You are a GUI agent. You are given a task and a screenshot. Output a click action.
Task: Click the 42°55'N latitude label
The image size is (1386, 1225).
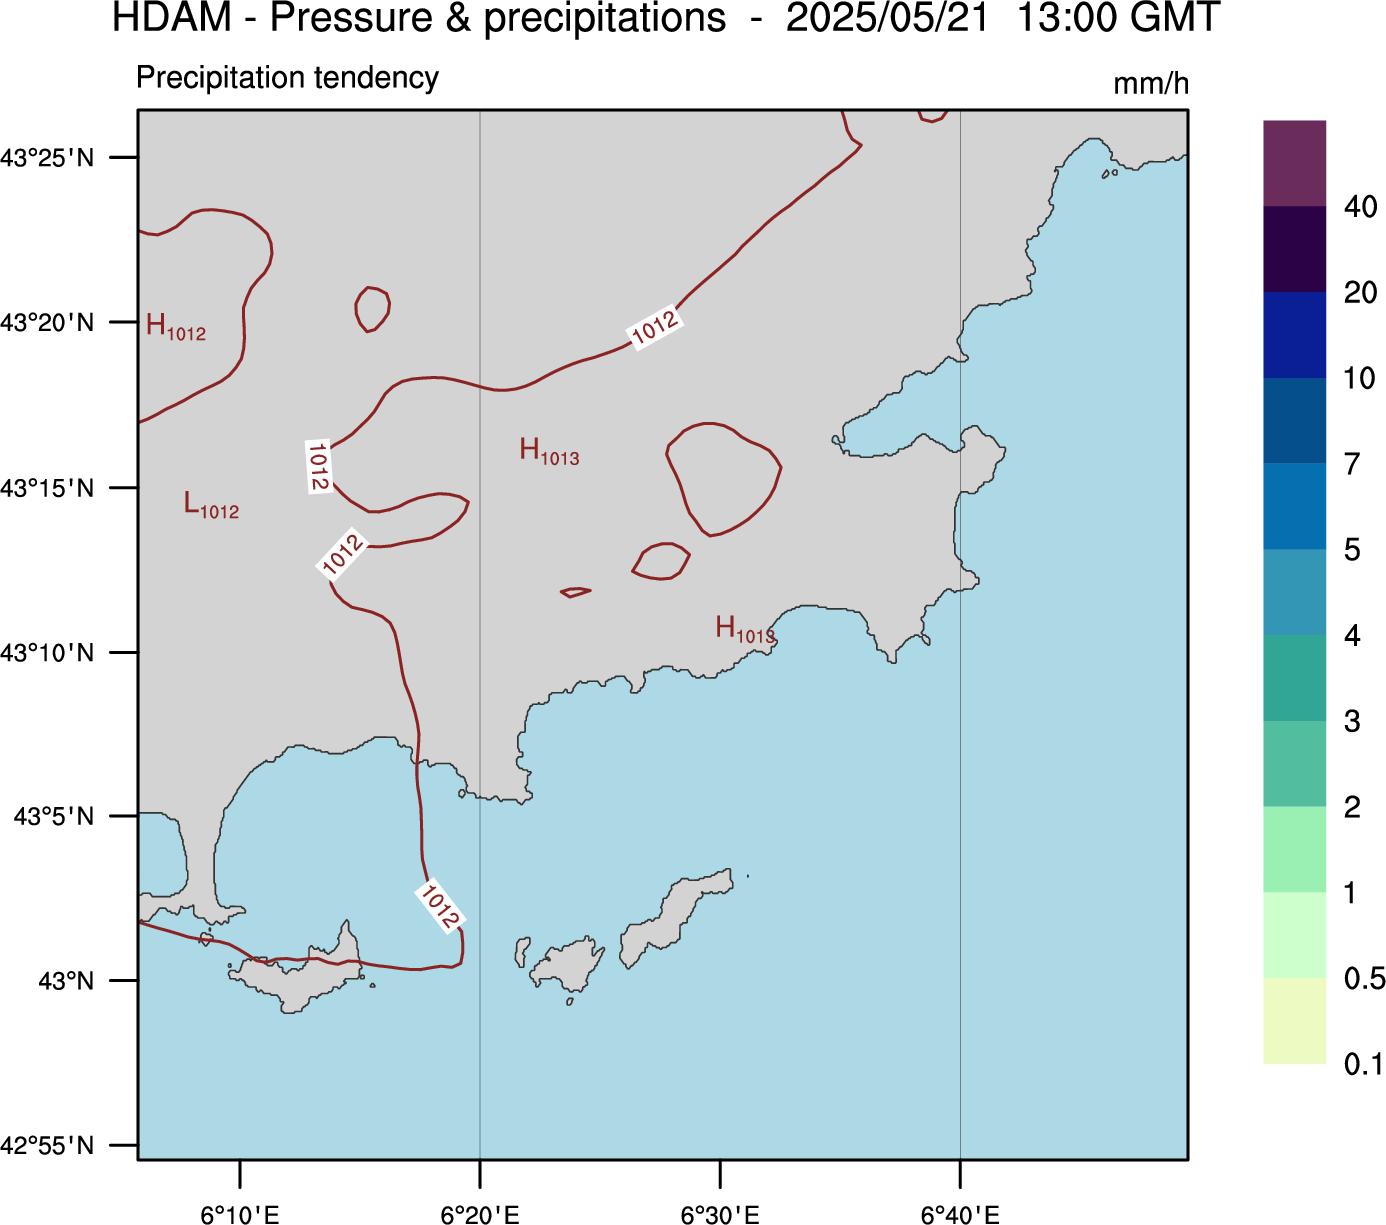point(47,1145)
